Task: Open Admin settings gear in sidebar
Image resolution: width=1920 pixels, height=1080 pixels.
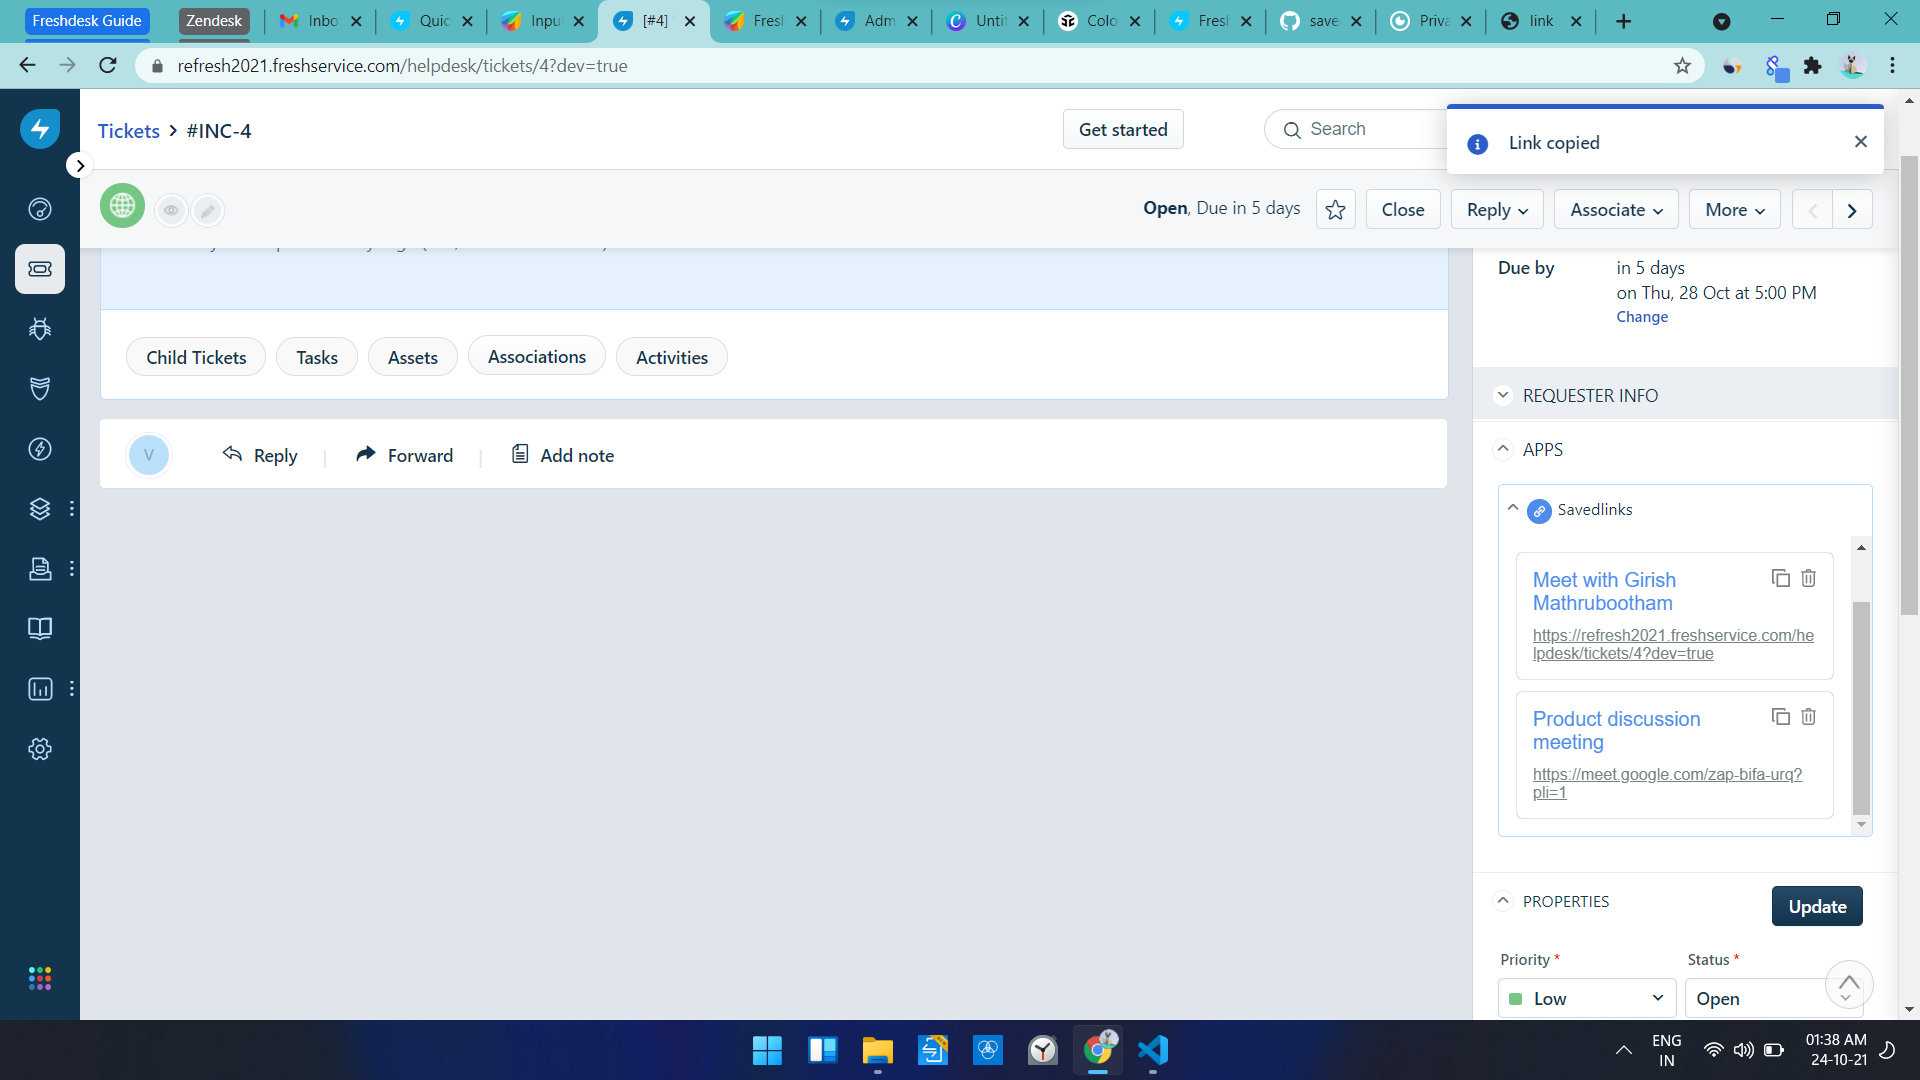Action: point(40,749)
